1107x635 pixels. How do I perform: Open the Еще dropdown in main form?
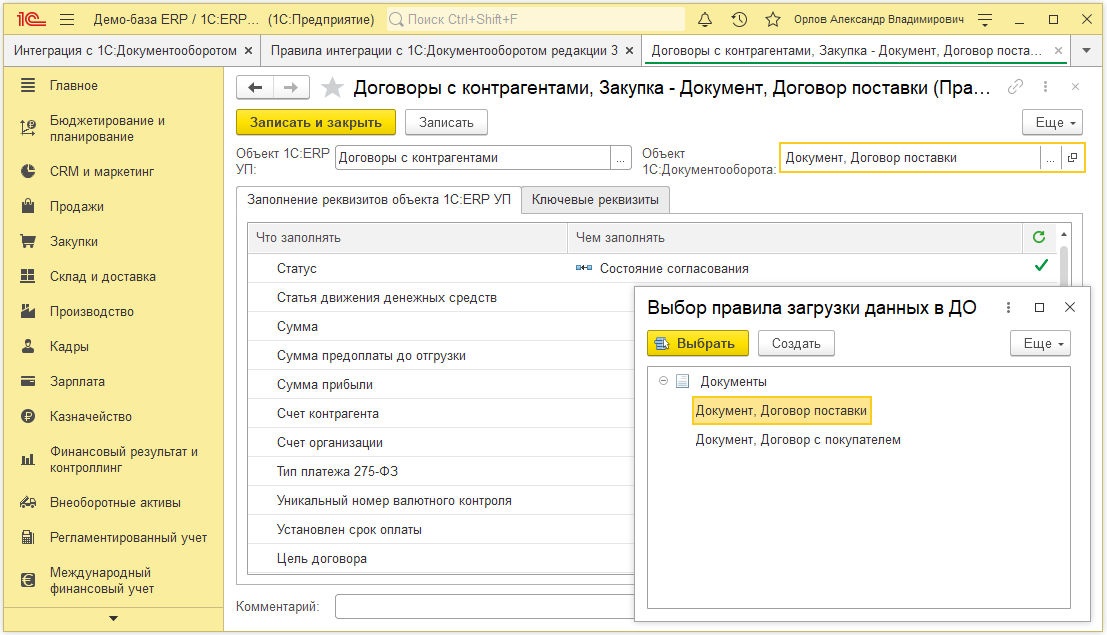coord(1052,122)
